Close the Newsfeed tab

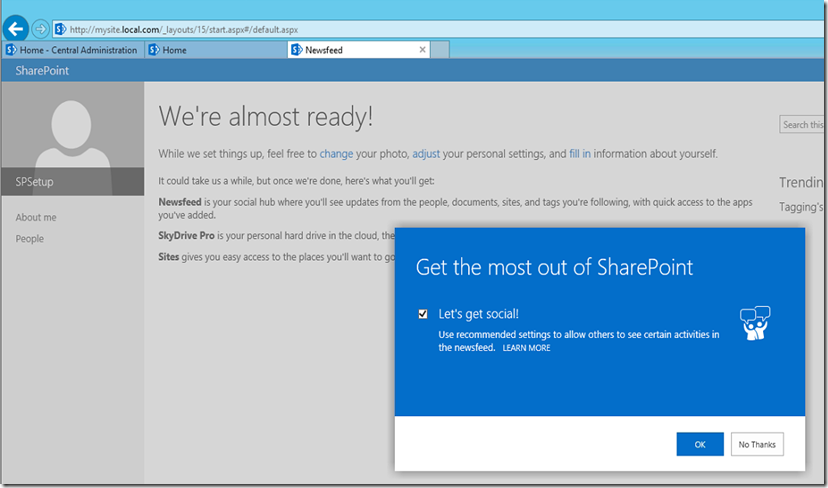[422, 50]
